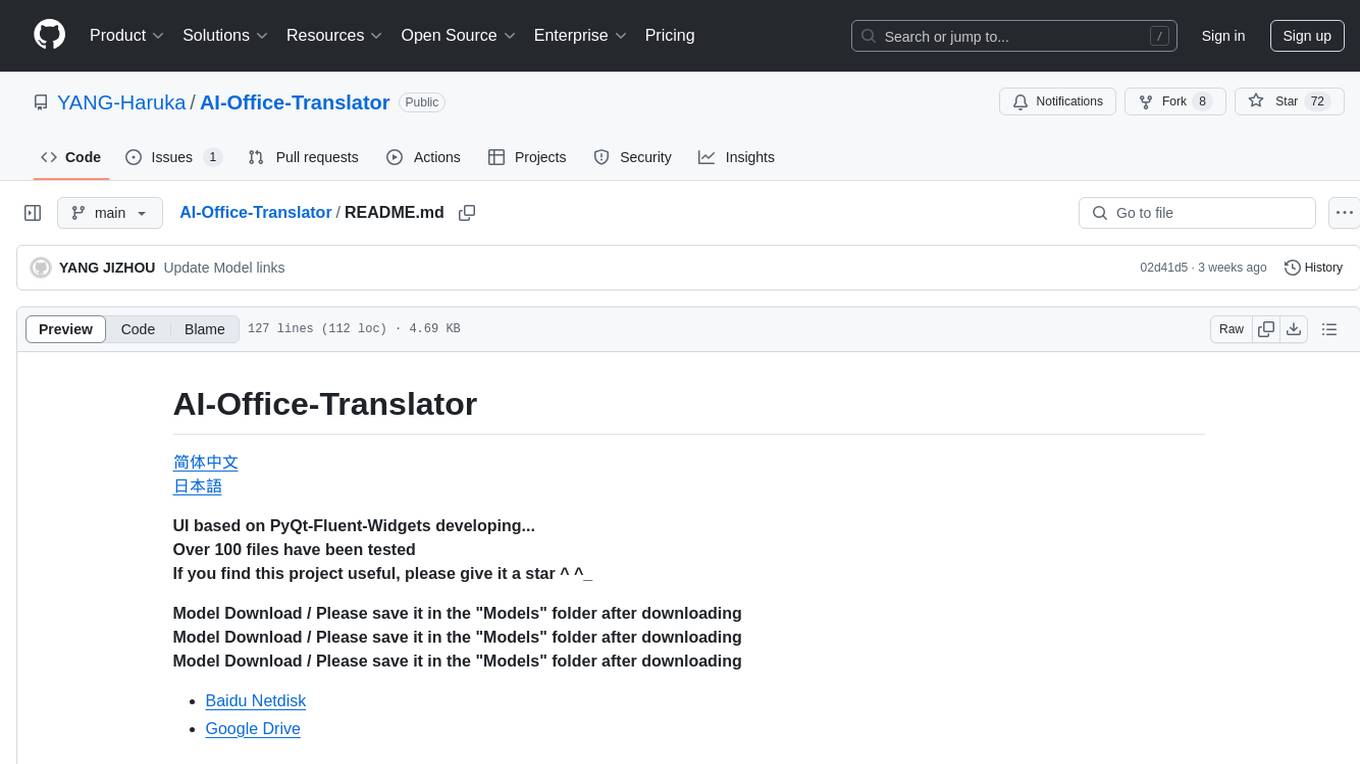The width and height of the screenshot is (1360, 764).
Task: Switch to the Actions tab
Action: tap(423, 157)
